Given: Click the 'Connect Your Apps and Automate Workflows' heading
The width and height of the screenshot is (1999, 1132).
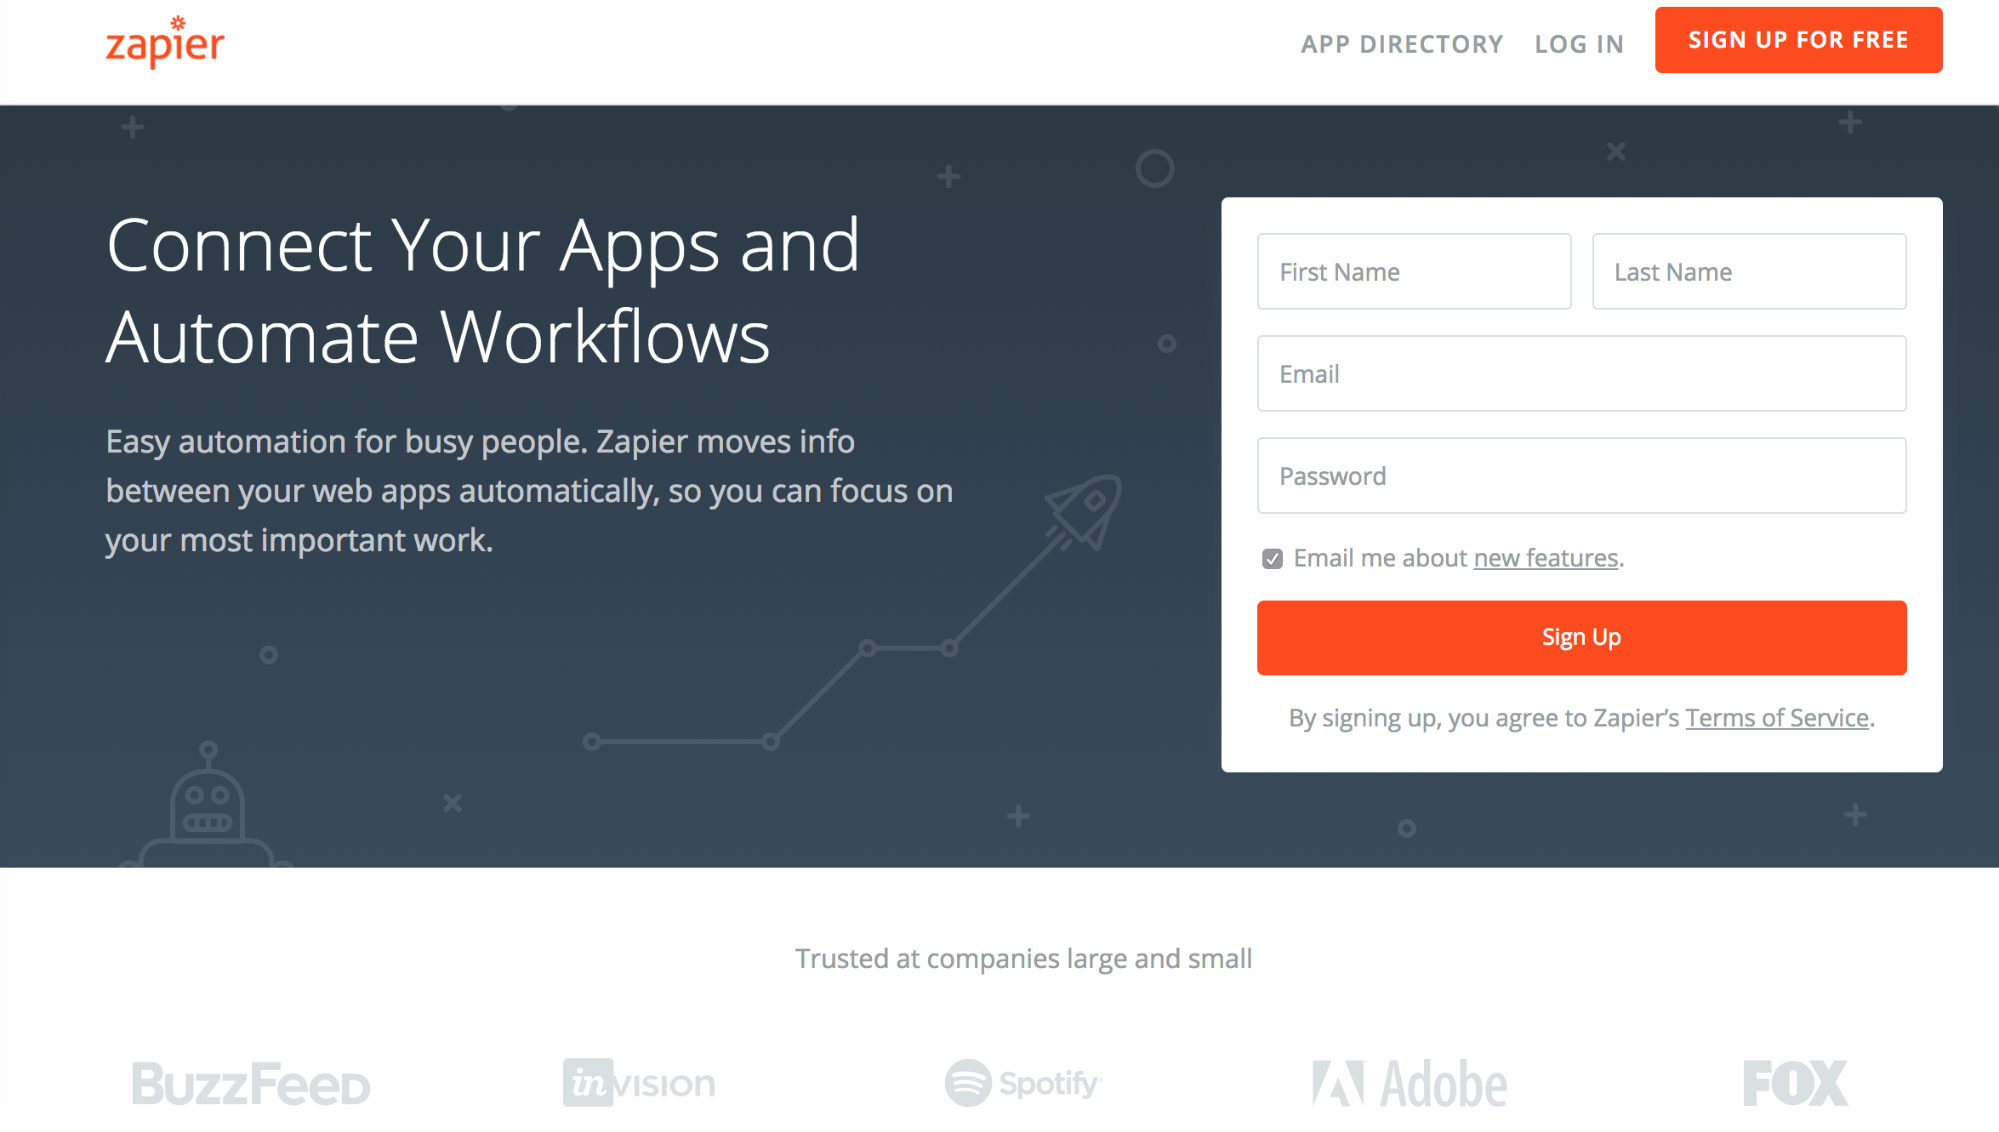Looking at the screenshot, I should [483, 291].
